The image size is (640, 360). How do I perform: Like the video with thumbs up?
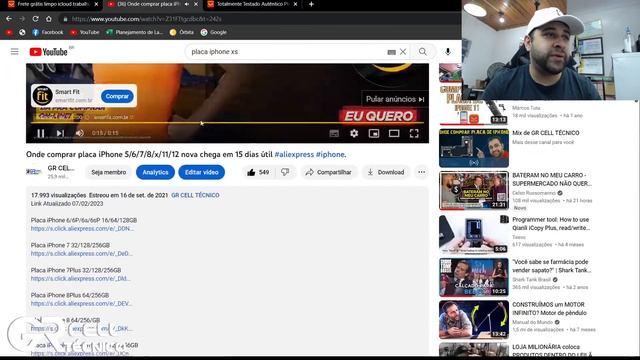click(x=258, y=172)
